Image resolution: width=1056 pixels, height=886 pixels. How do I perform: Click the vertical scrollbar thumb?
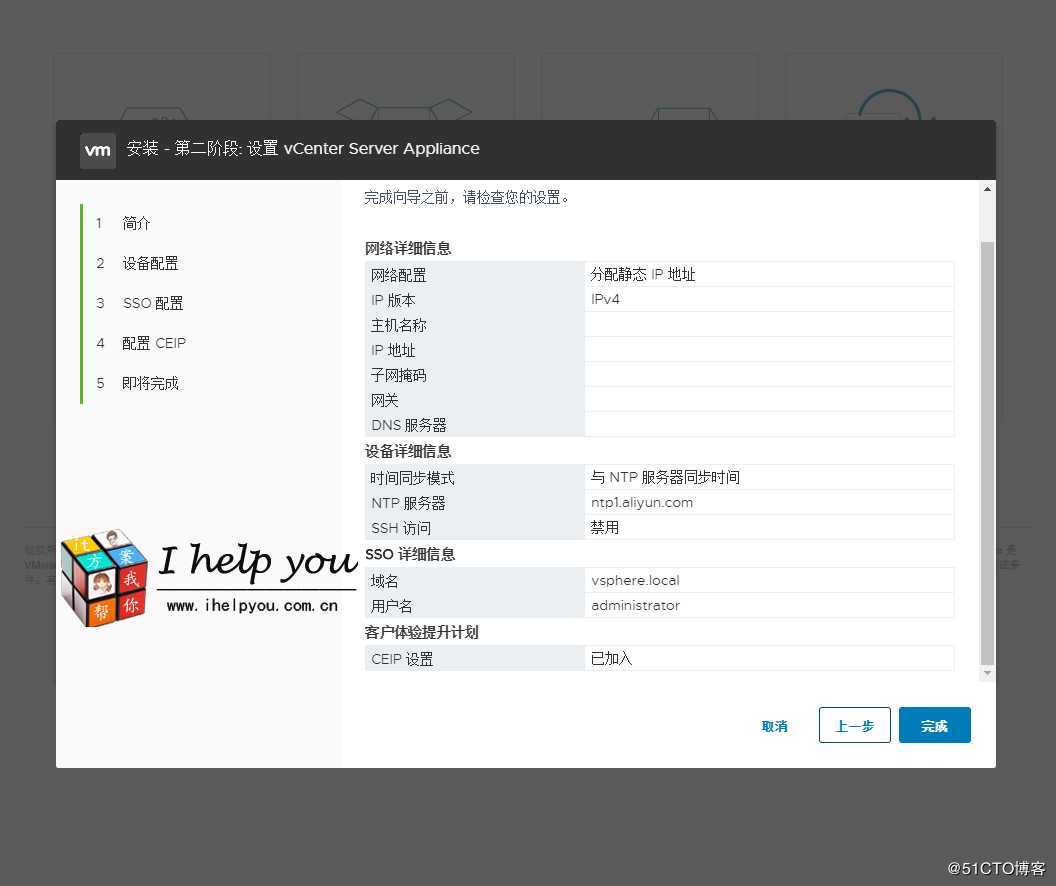[x=987, y=452]
